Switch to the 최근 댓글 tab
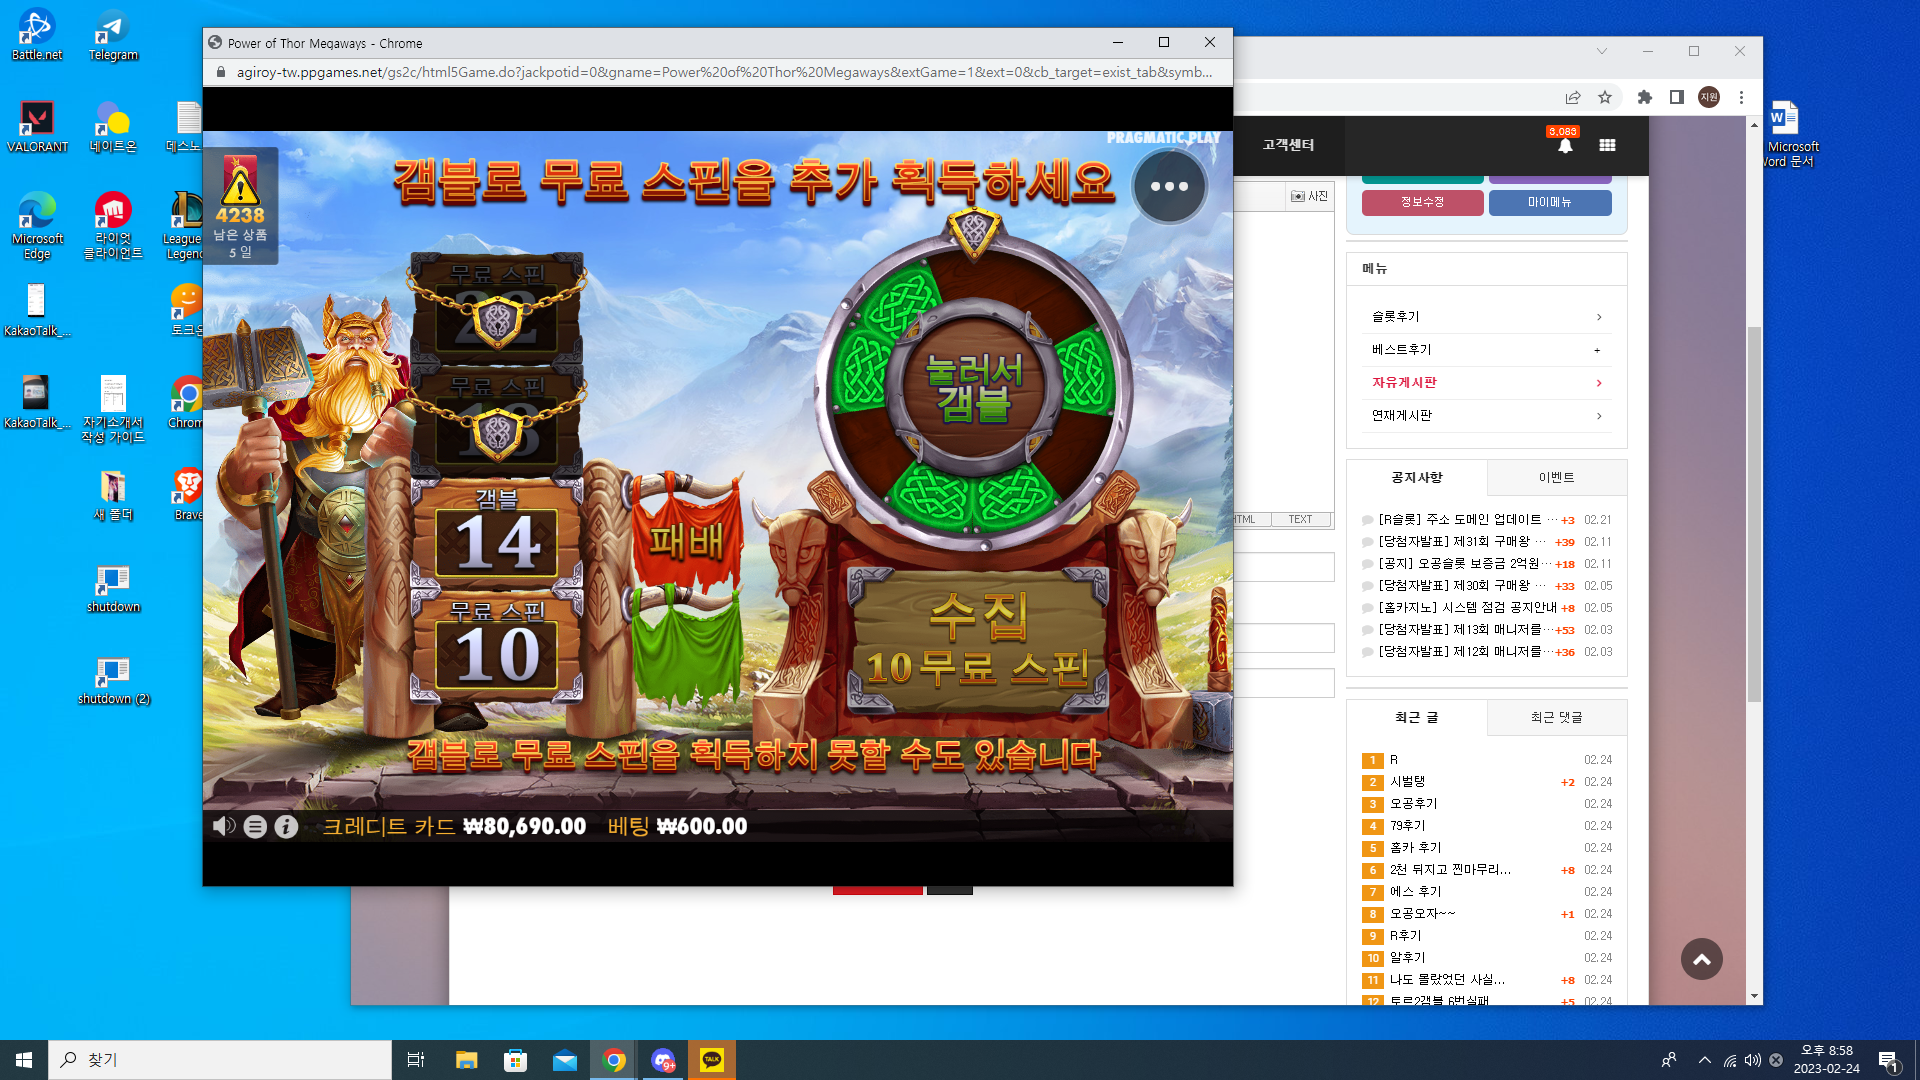 pos(1557,718)
